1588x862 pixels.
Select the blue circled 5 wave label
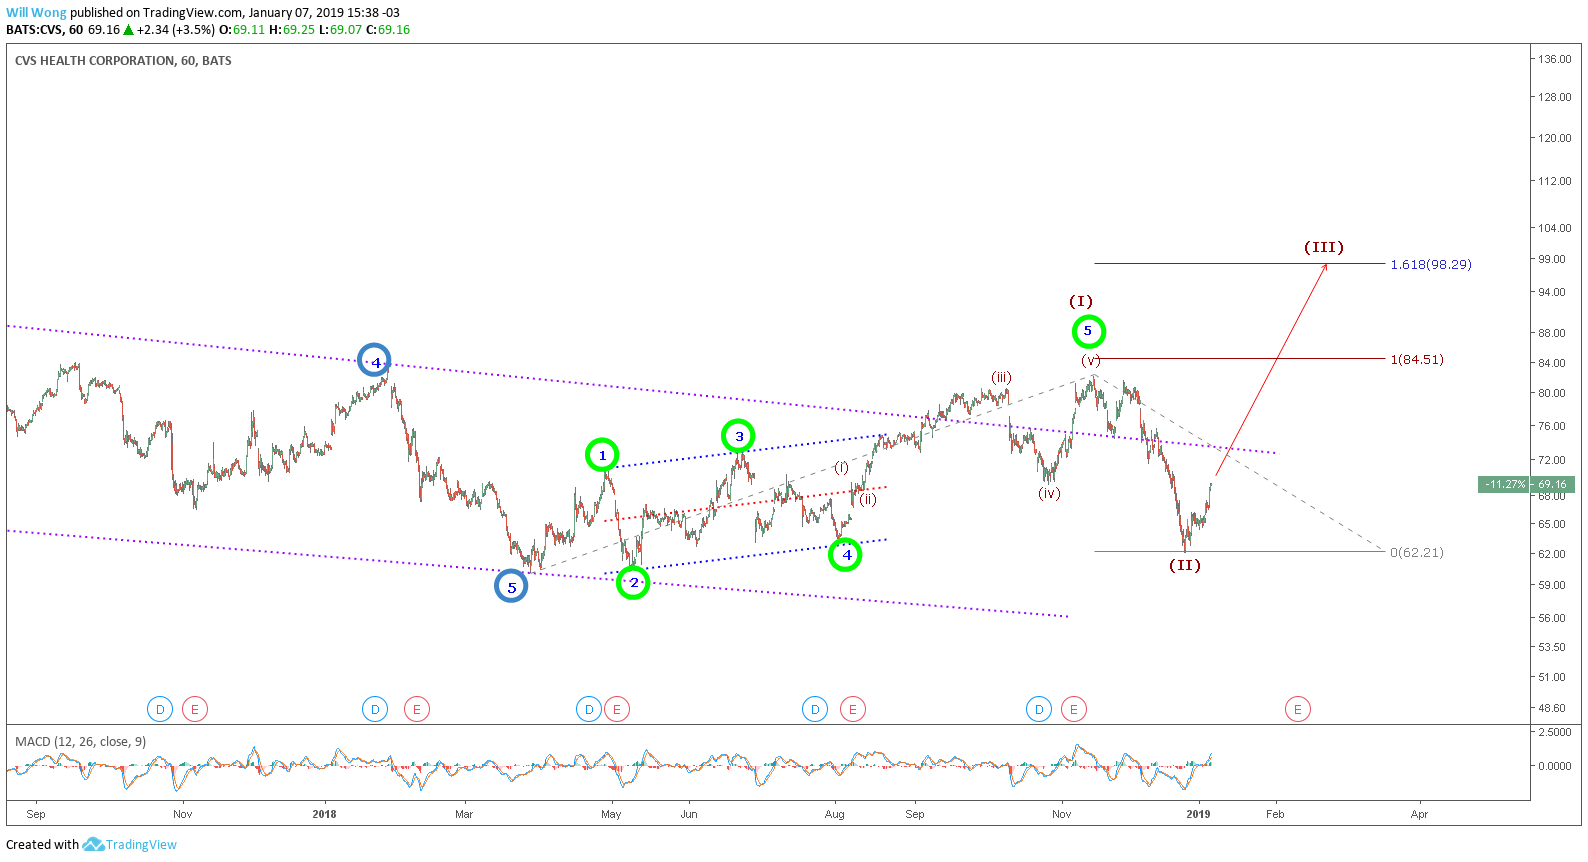pyautogui.click(x=511, y=587)
